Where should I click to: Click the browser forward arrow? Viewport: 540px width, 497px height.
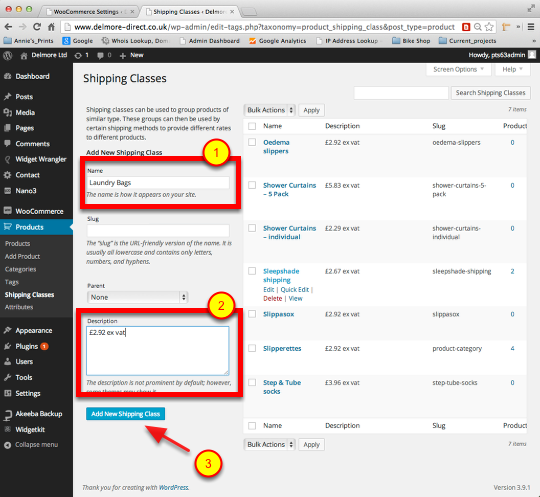(22, 27)
